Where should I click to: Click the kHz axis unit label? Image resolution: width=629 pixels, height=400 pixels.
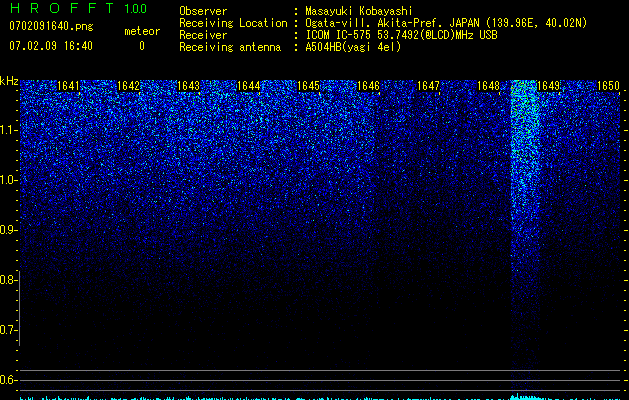point(9,81)
